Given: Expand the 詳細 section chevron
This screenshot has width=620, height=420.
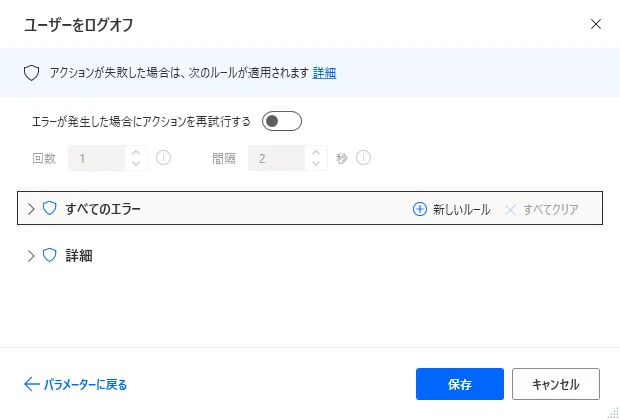Looking at the screenshot, I should pyautogui.click(x=31, y=255).
